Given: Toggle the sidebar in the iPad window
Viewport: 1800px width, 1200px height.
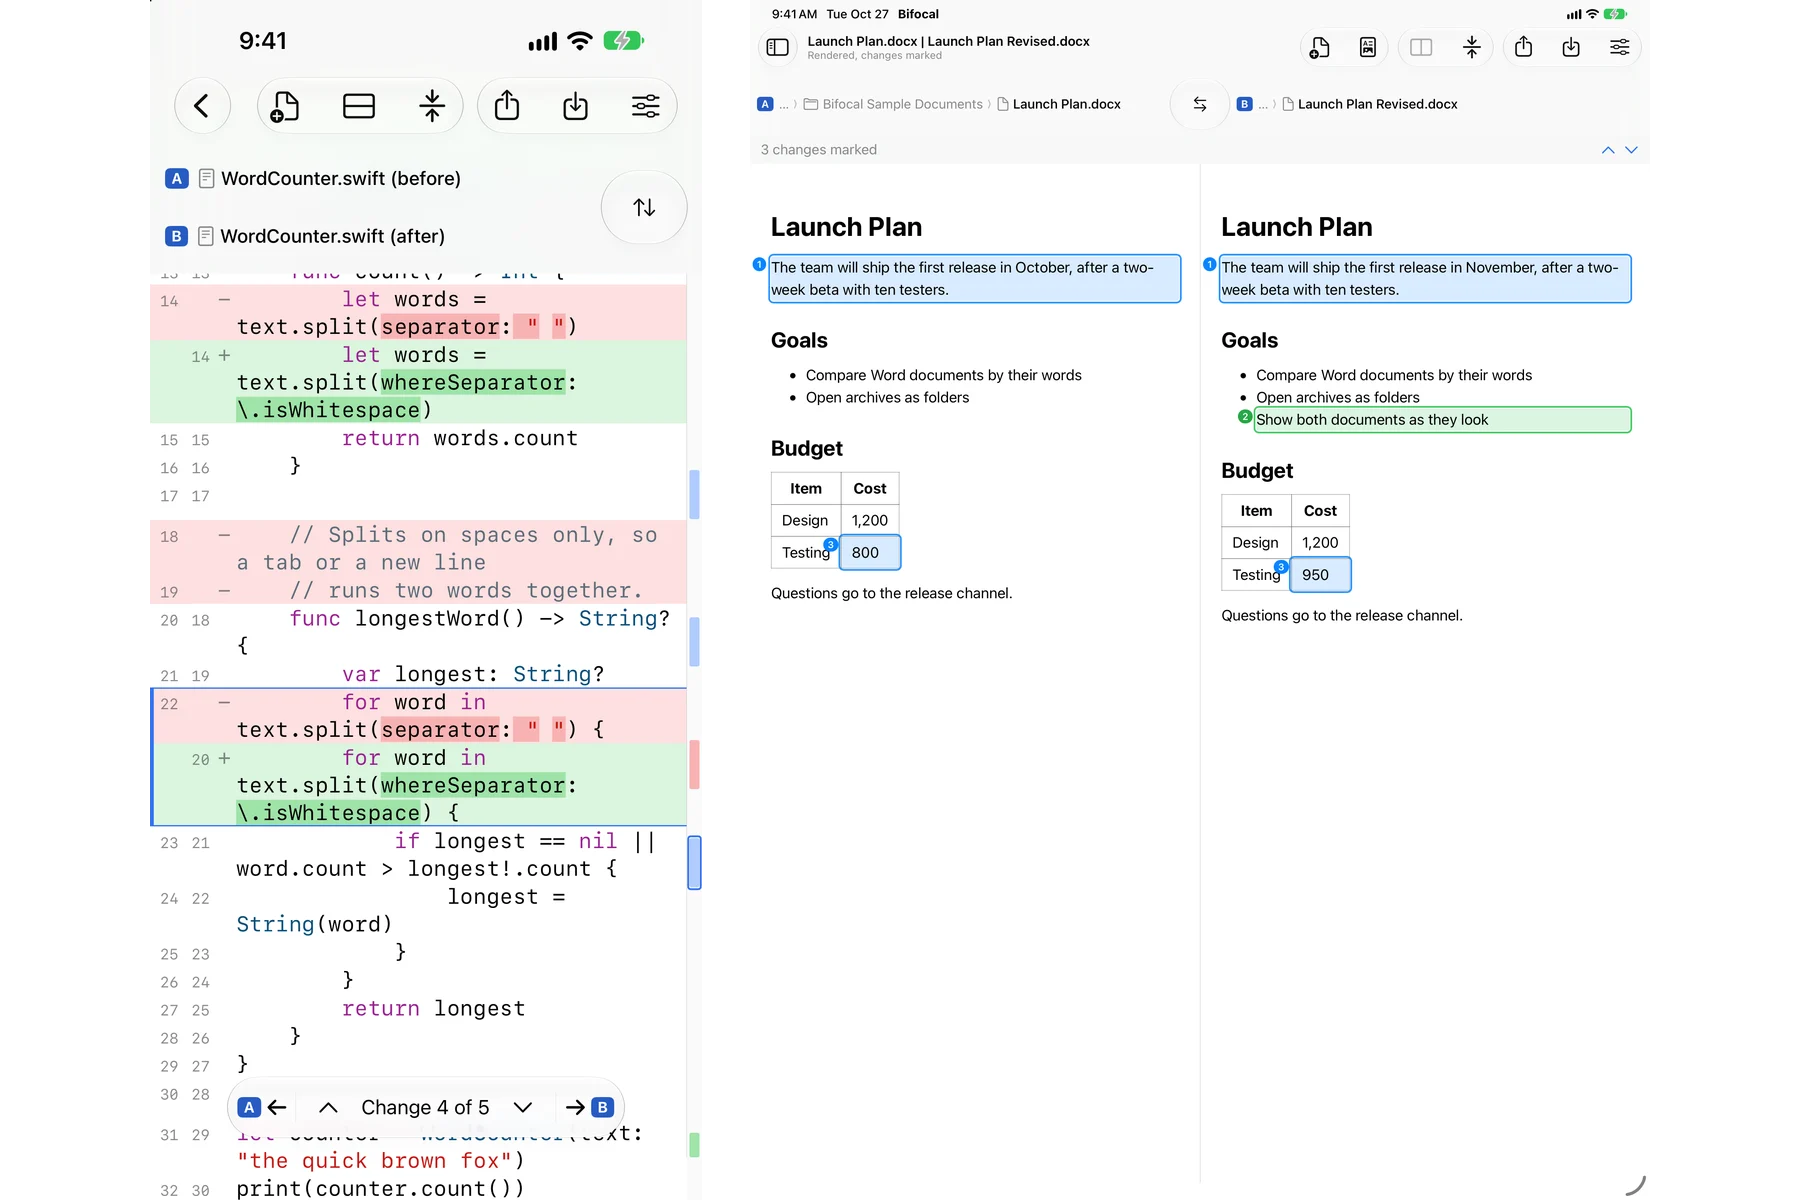Looking at the screenshot, I should tap(778, 47).
